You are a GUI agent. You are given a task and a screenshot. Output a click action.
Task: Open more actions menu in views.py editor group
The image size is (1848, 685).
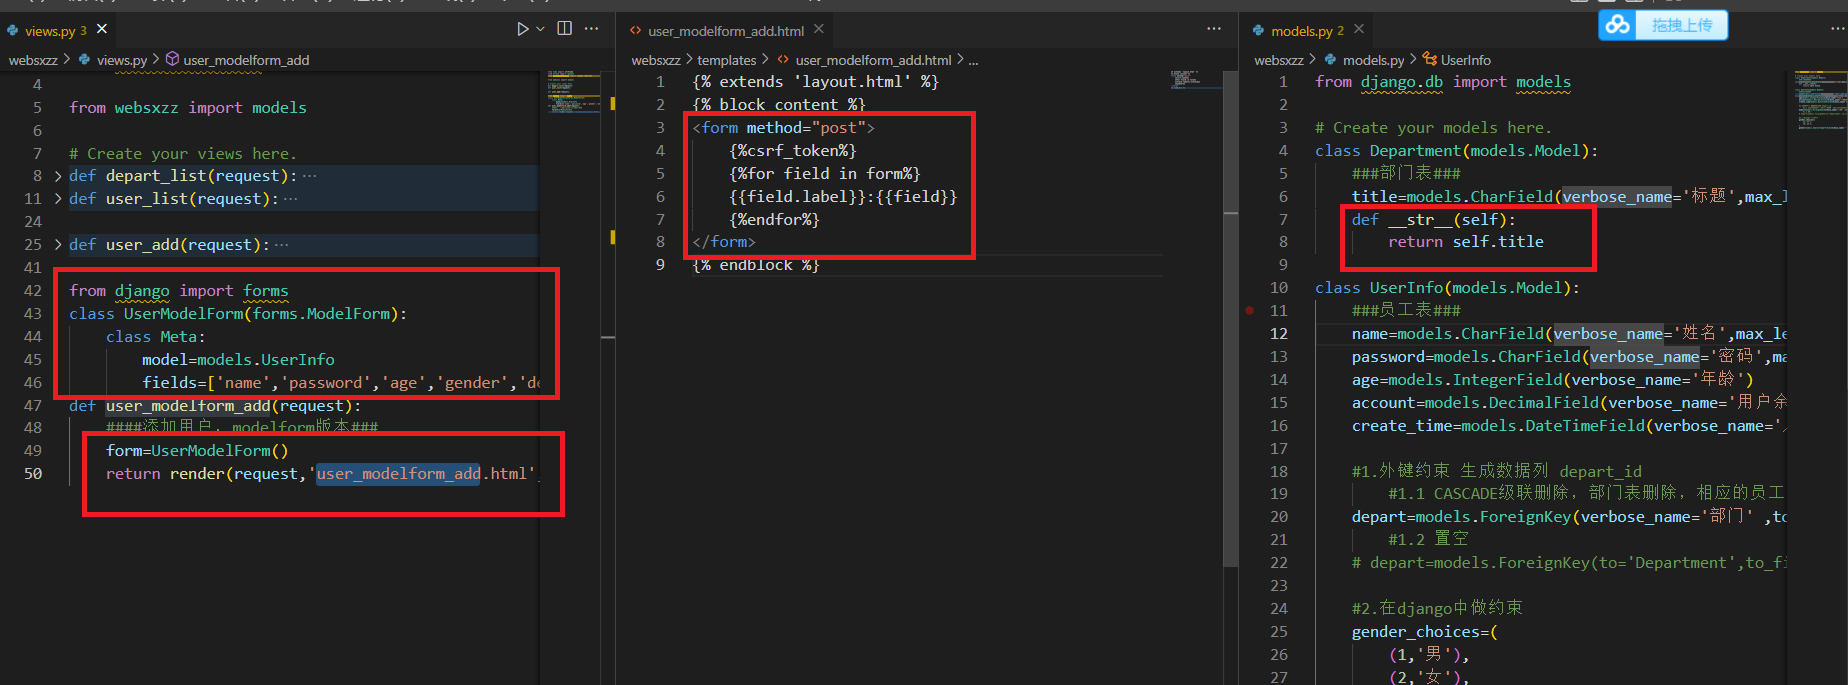592,29
